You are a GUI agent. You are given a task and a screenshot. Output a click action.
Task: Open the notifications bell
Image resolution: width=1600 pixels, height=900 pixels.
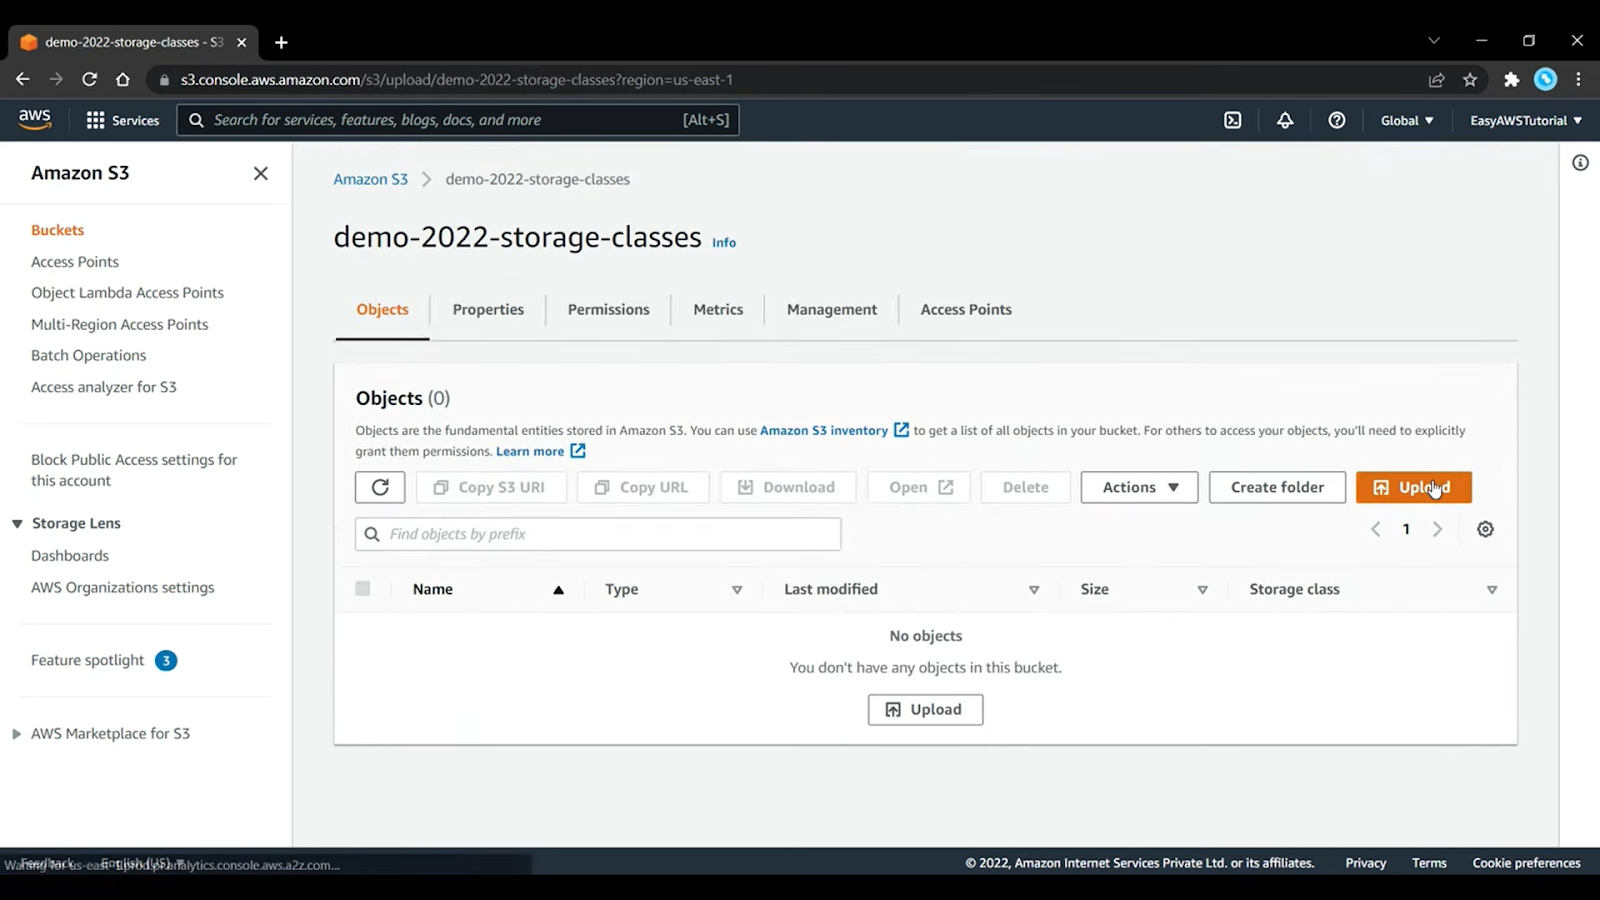pyautogui.click(x=1285, y=120)
